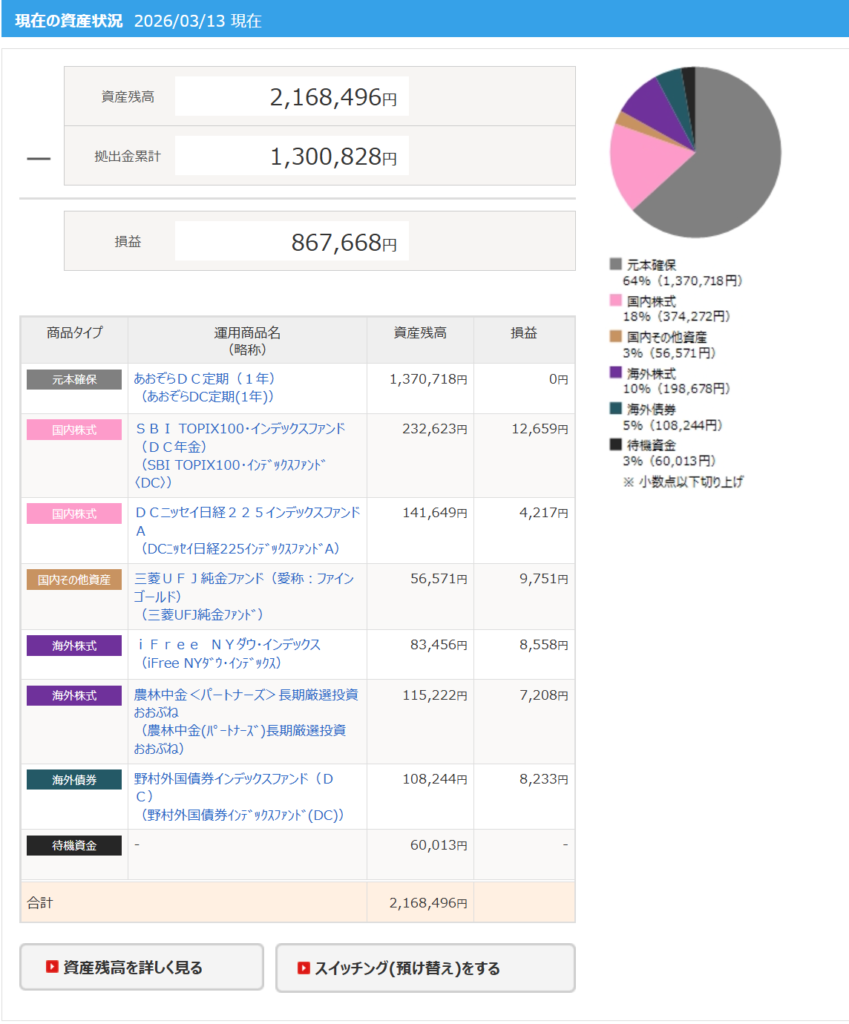Open the 三菱UFJ純金ファンド product link

click(243, 579)
